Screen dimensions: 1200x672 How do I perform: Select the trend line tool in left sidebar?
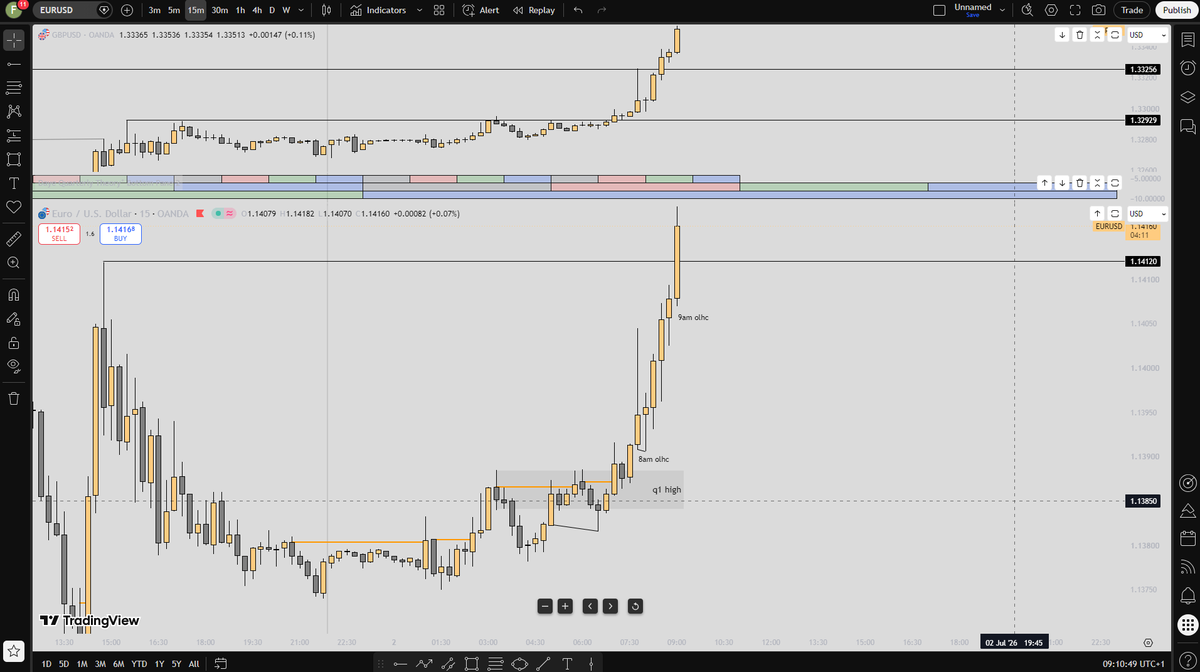14,65
